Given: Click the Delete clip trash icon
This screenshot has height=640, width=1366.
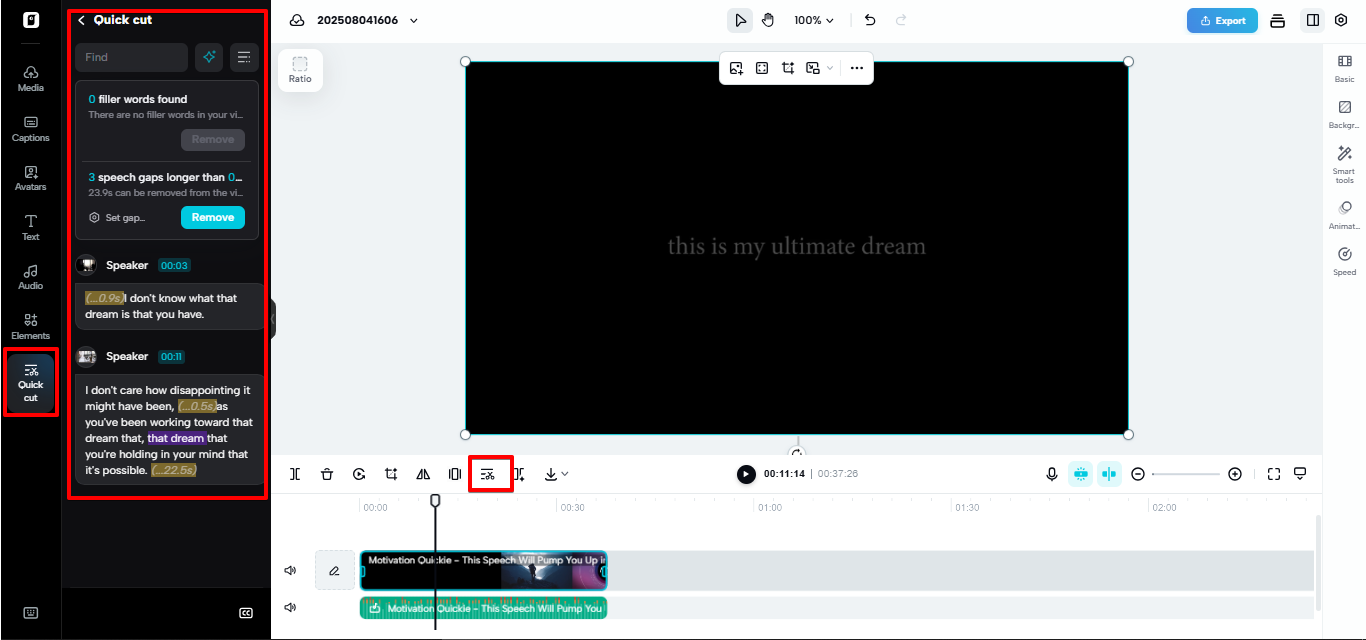Looking at the screenshot, I should [327, 473].
